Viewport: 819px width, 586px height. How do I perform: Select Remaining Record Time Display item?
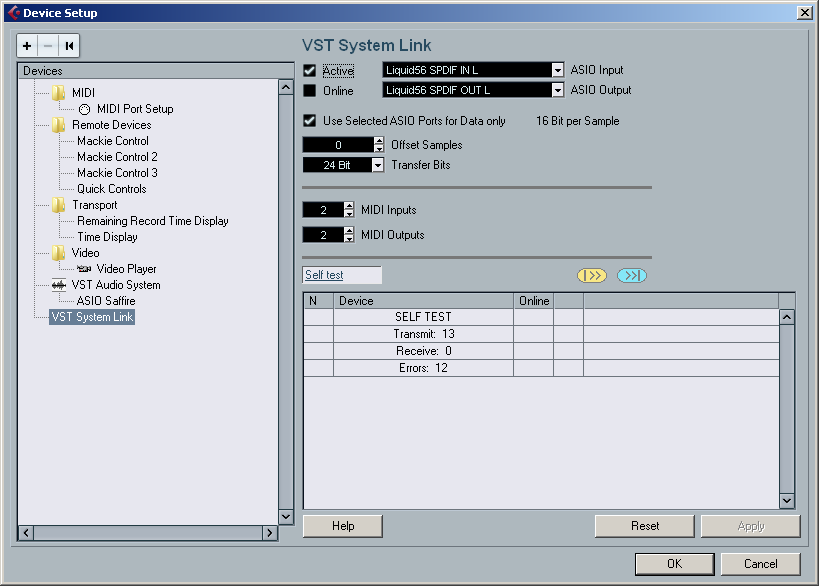(153, 221)
